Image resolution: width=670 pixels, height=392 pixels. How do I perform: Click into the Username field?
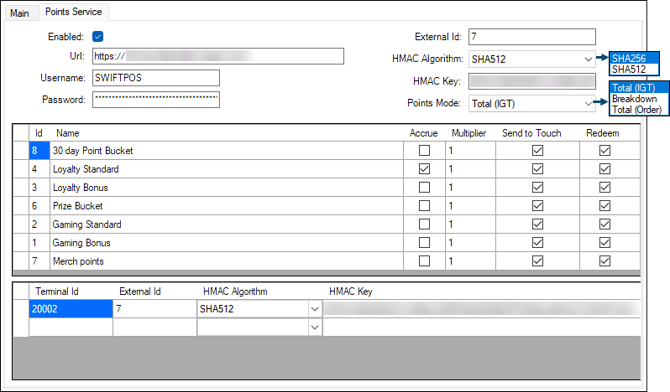click(x=156, y=78)
